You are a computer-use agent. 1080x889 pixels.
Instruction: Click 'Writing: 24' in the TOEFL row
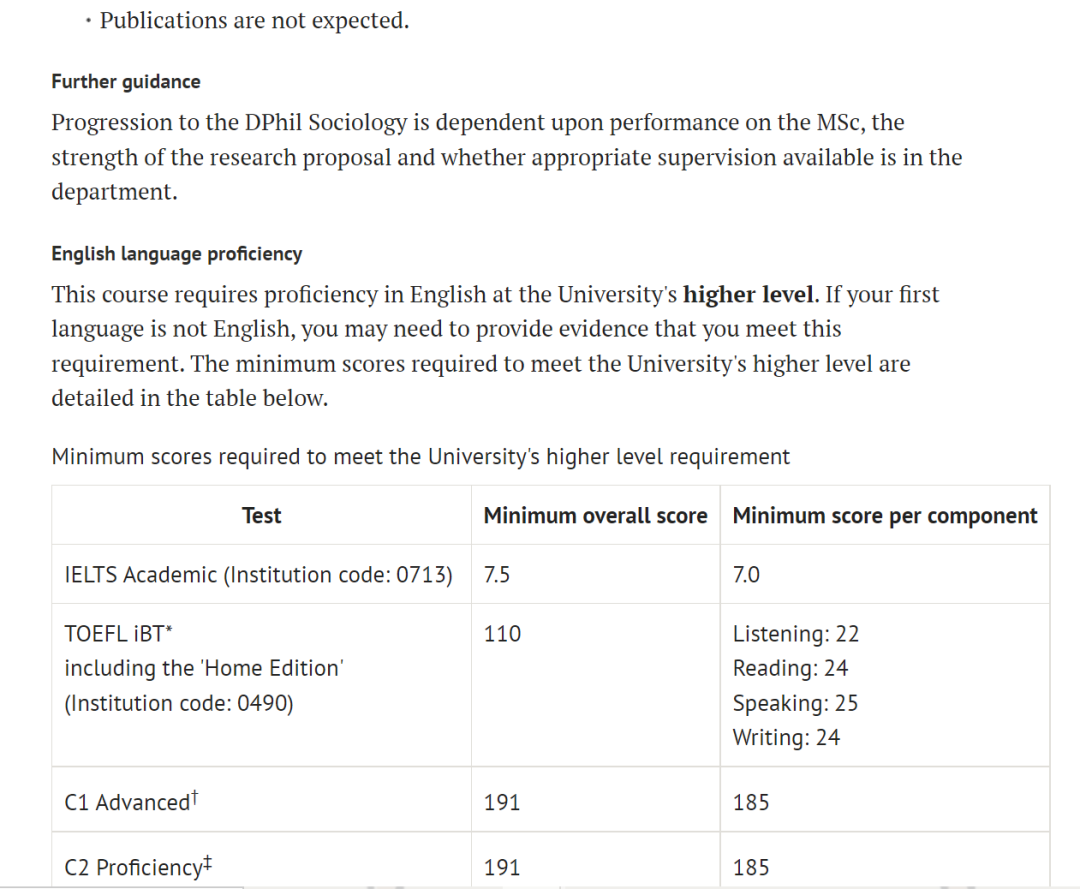[786, 738]
